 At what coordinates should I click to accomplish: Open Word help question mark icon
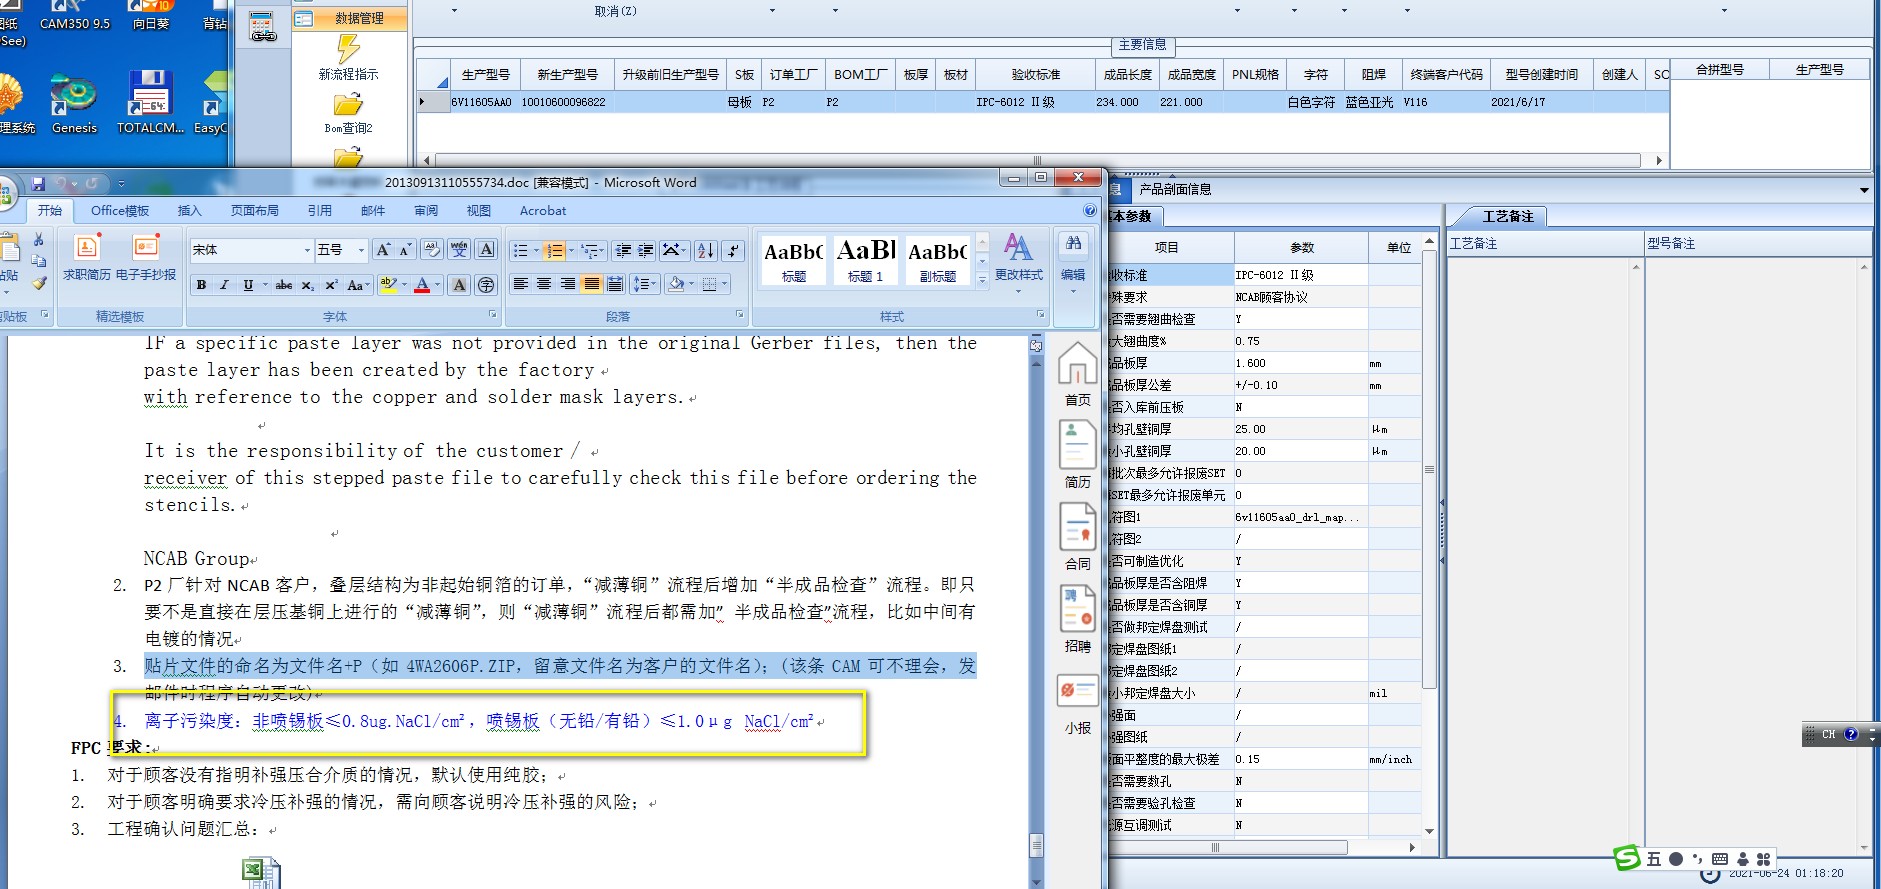pyautogui.click(x=1090, y=211)
